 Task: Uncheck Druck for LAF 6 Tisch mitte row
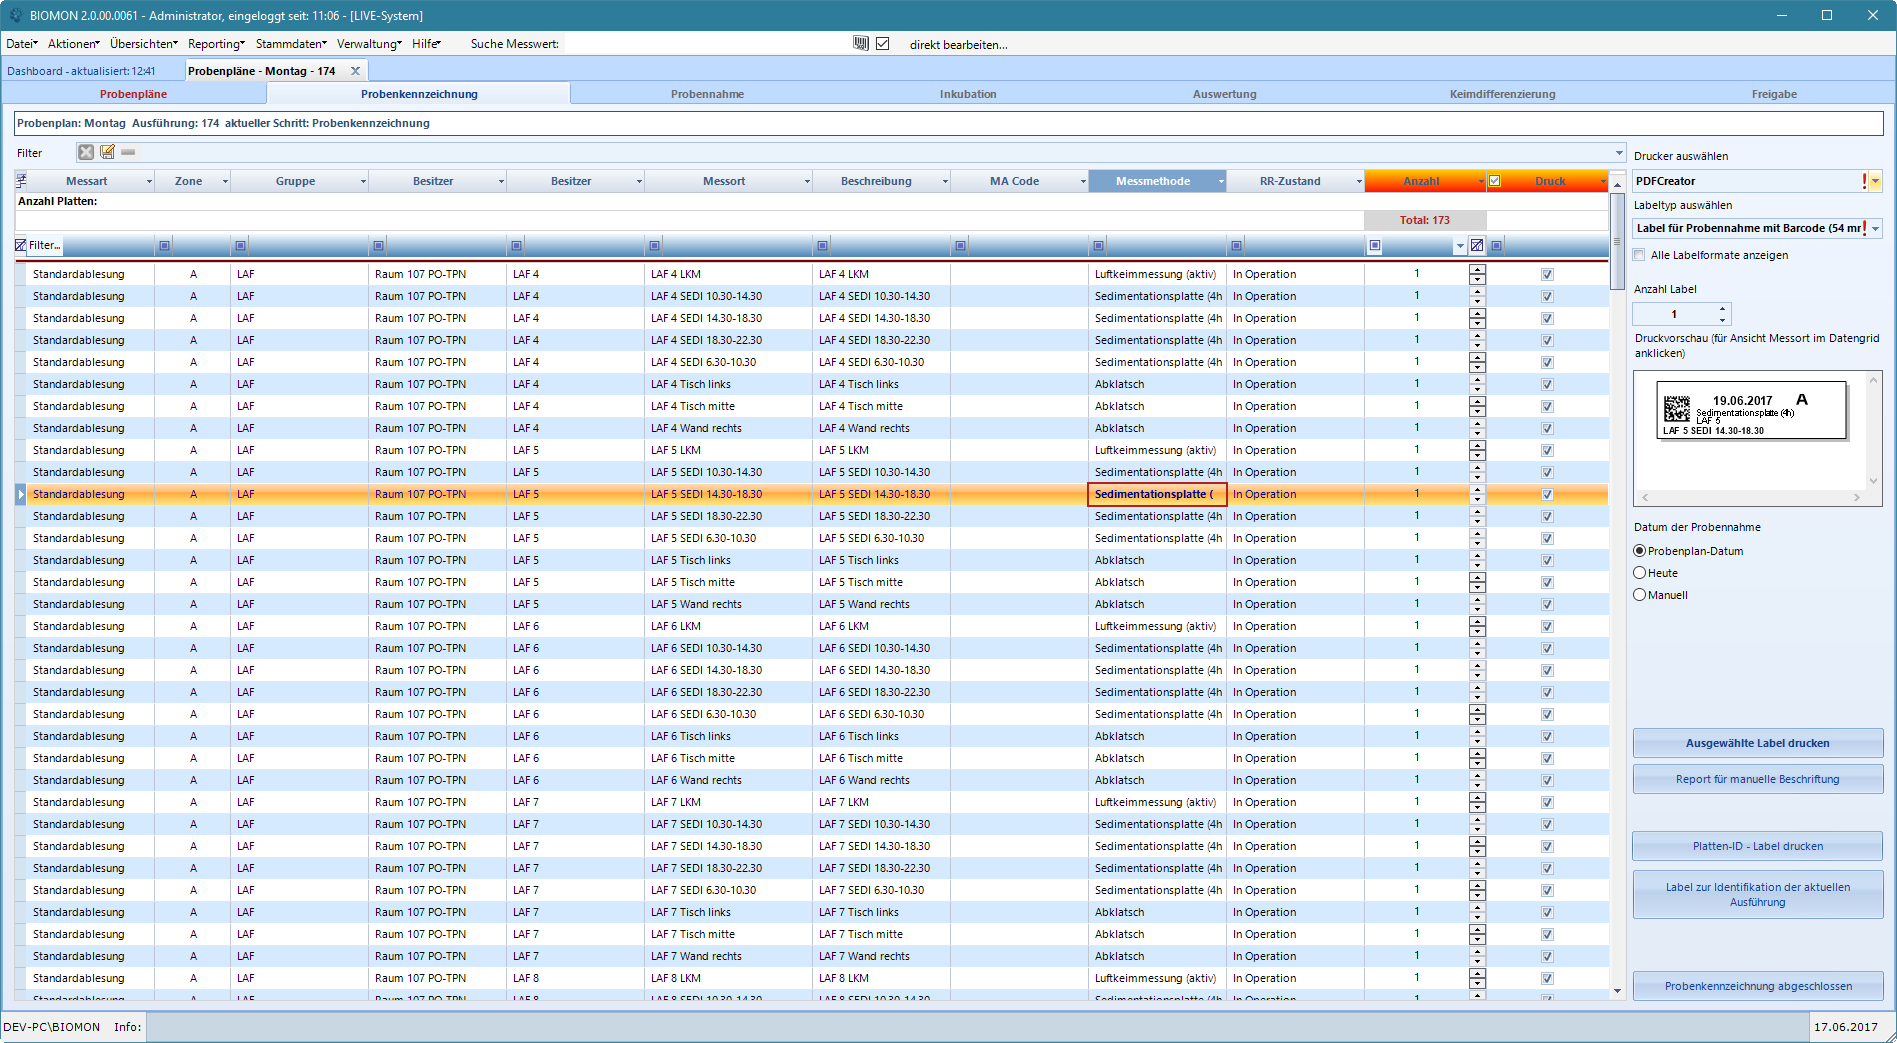(x=1547, y=758)
